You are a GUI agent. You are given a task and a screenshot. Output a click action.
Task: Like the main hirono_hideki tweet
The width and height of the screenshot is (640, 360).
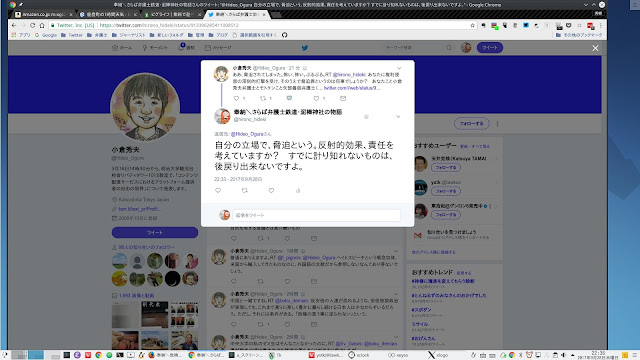pos(271,191)
